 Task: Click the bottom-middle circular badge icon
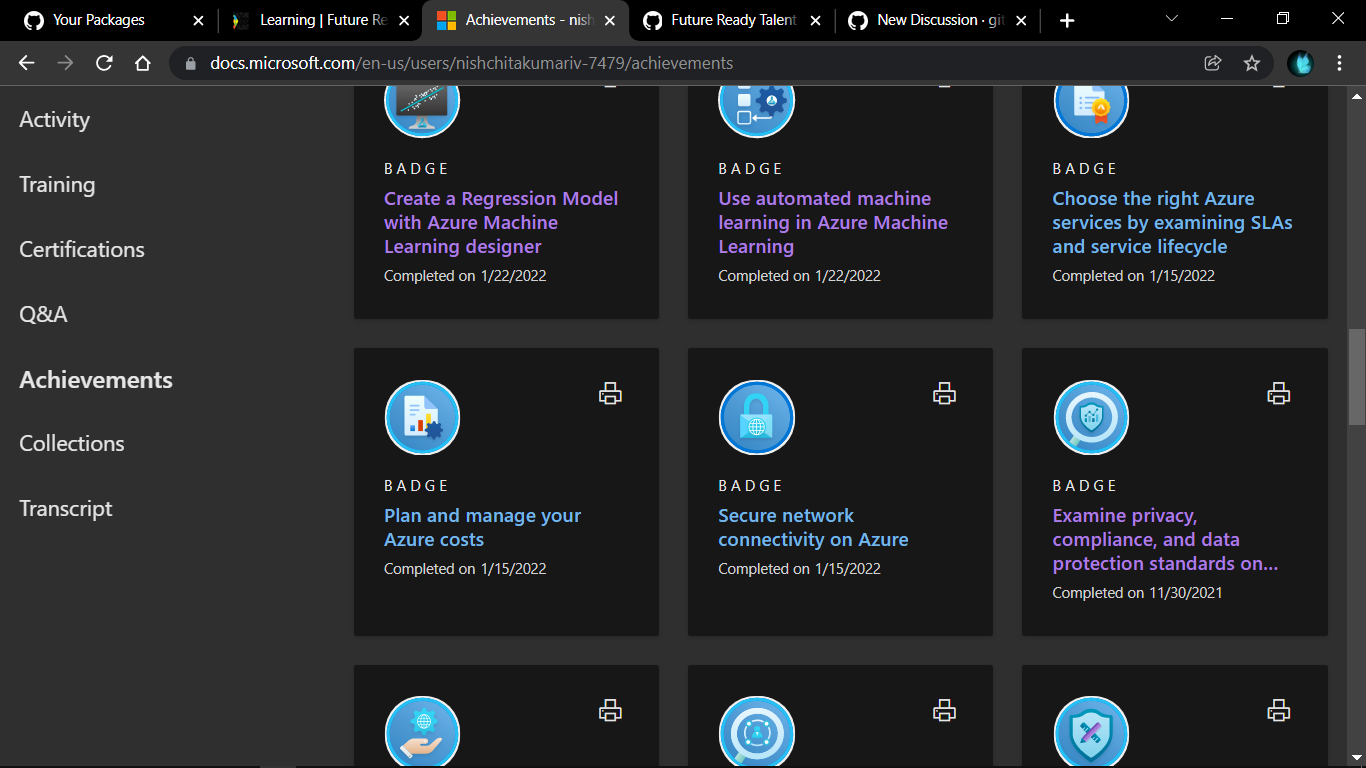(x=756, y=732)
